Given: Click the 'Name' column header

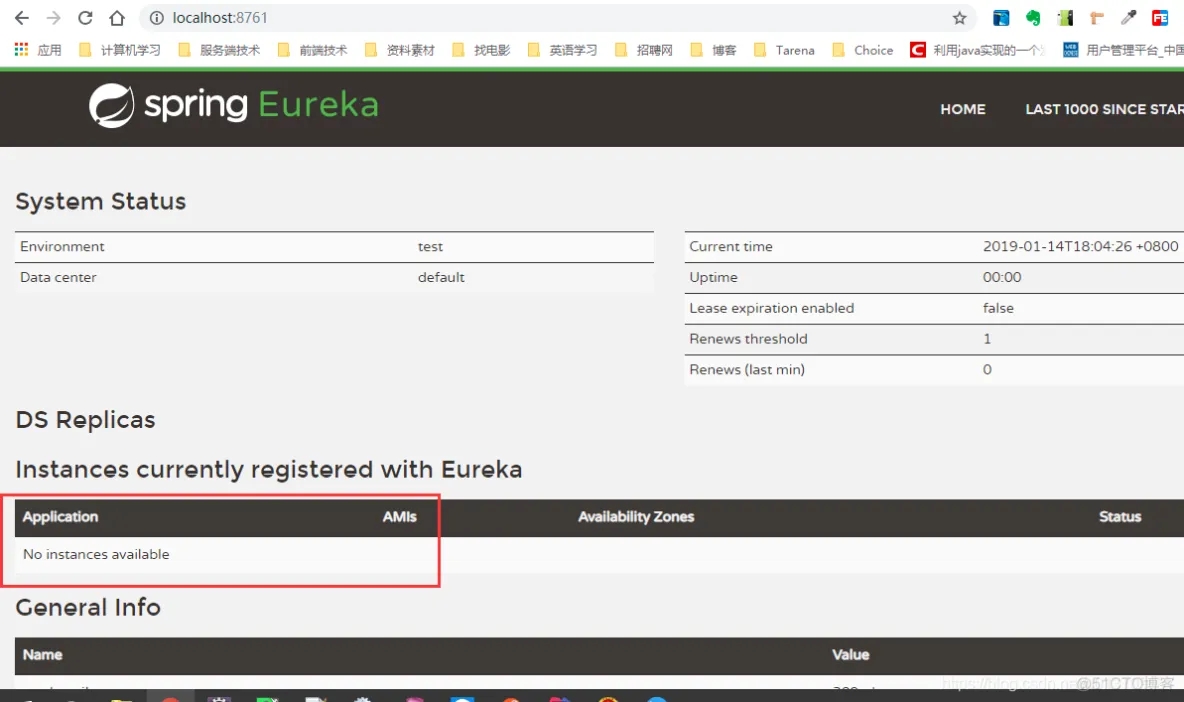Looking at the screenshot, I should 42,655.
